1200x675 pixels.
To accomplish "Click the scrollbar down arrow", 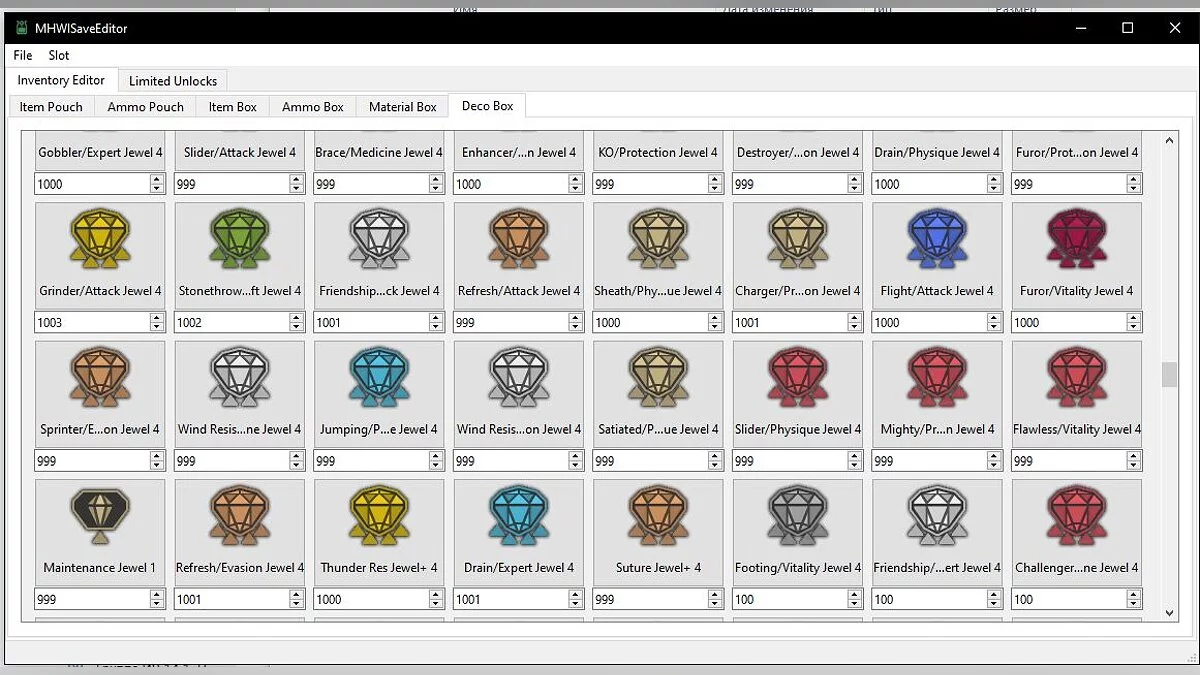I will tap(1169, 613).
